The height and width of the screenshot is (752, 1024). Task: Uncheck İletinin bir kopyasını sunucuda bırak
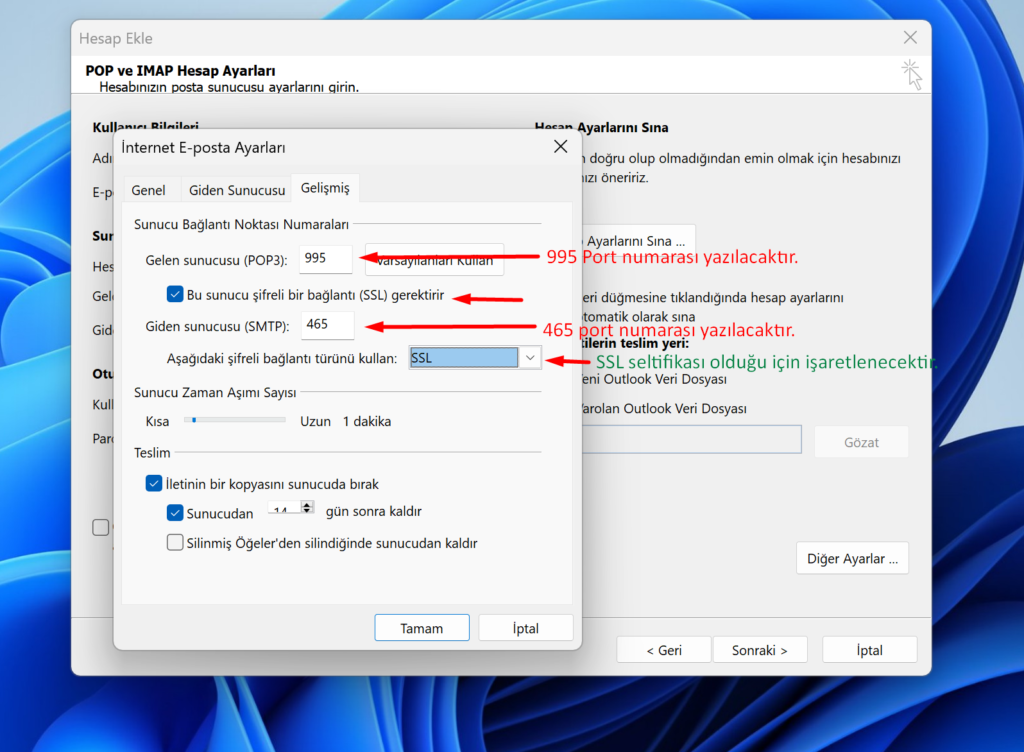point(154,484)
